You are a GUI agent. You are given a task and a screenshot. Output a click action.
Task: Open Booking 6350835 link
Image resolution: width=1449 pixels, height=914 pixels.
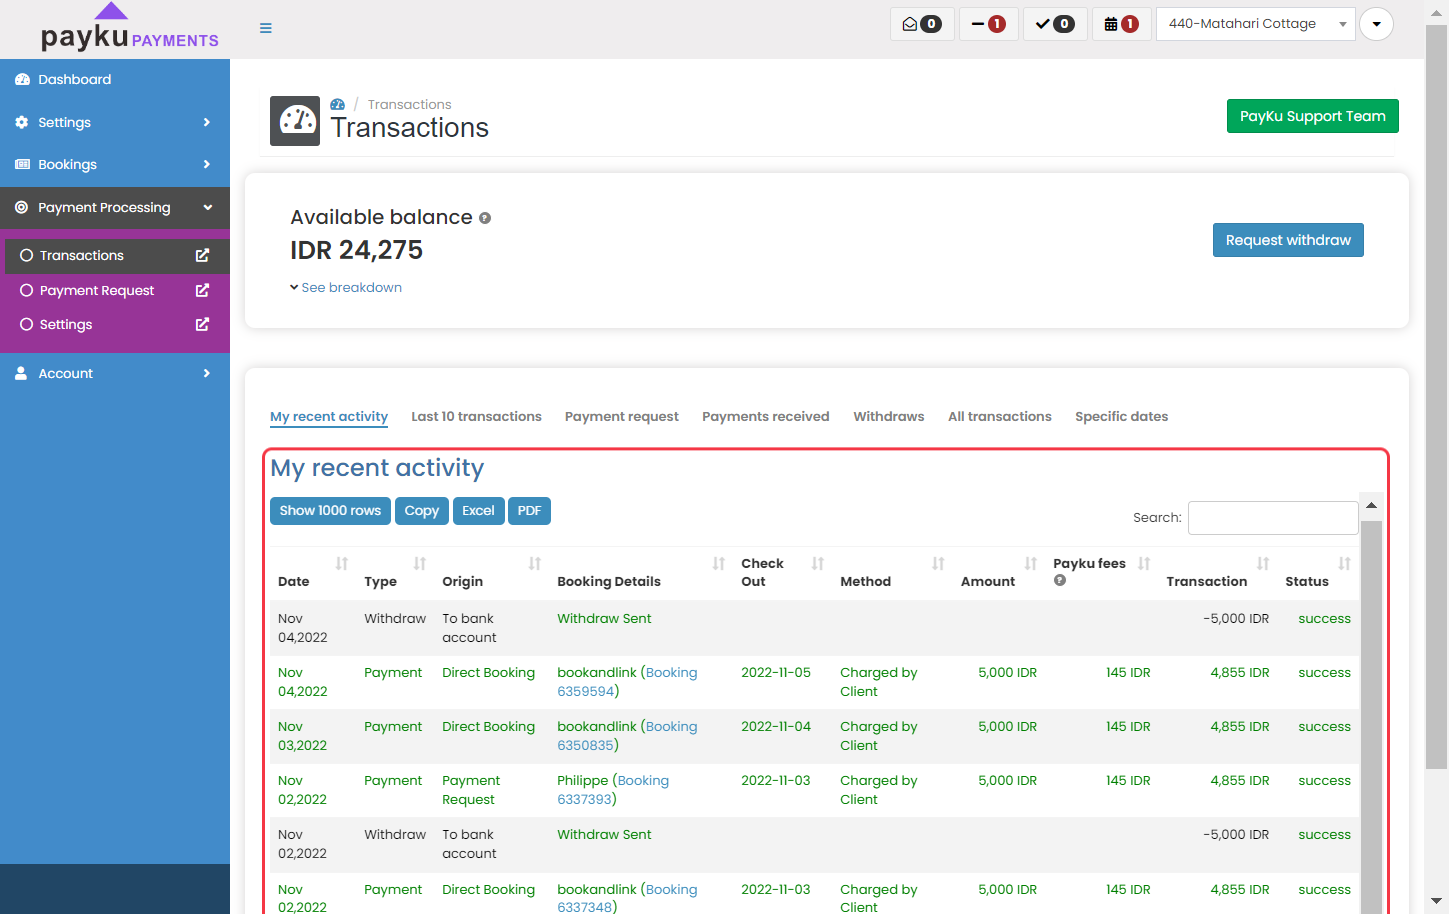click(x=627, y=736)
